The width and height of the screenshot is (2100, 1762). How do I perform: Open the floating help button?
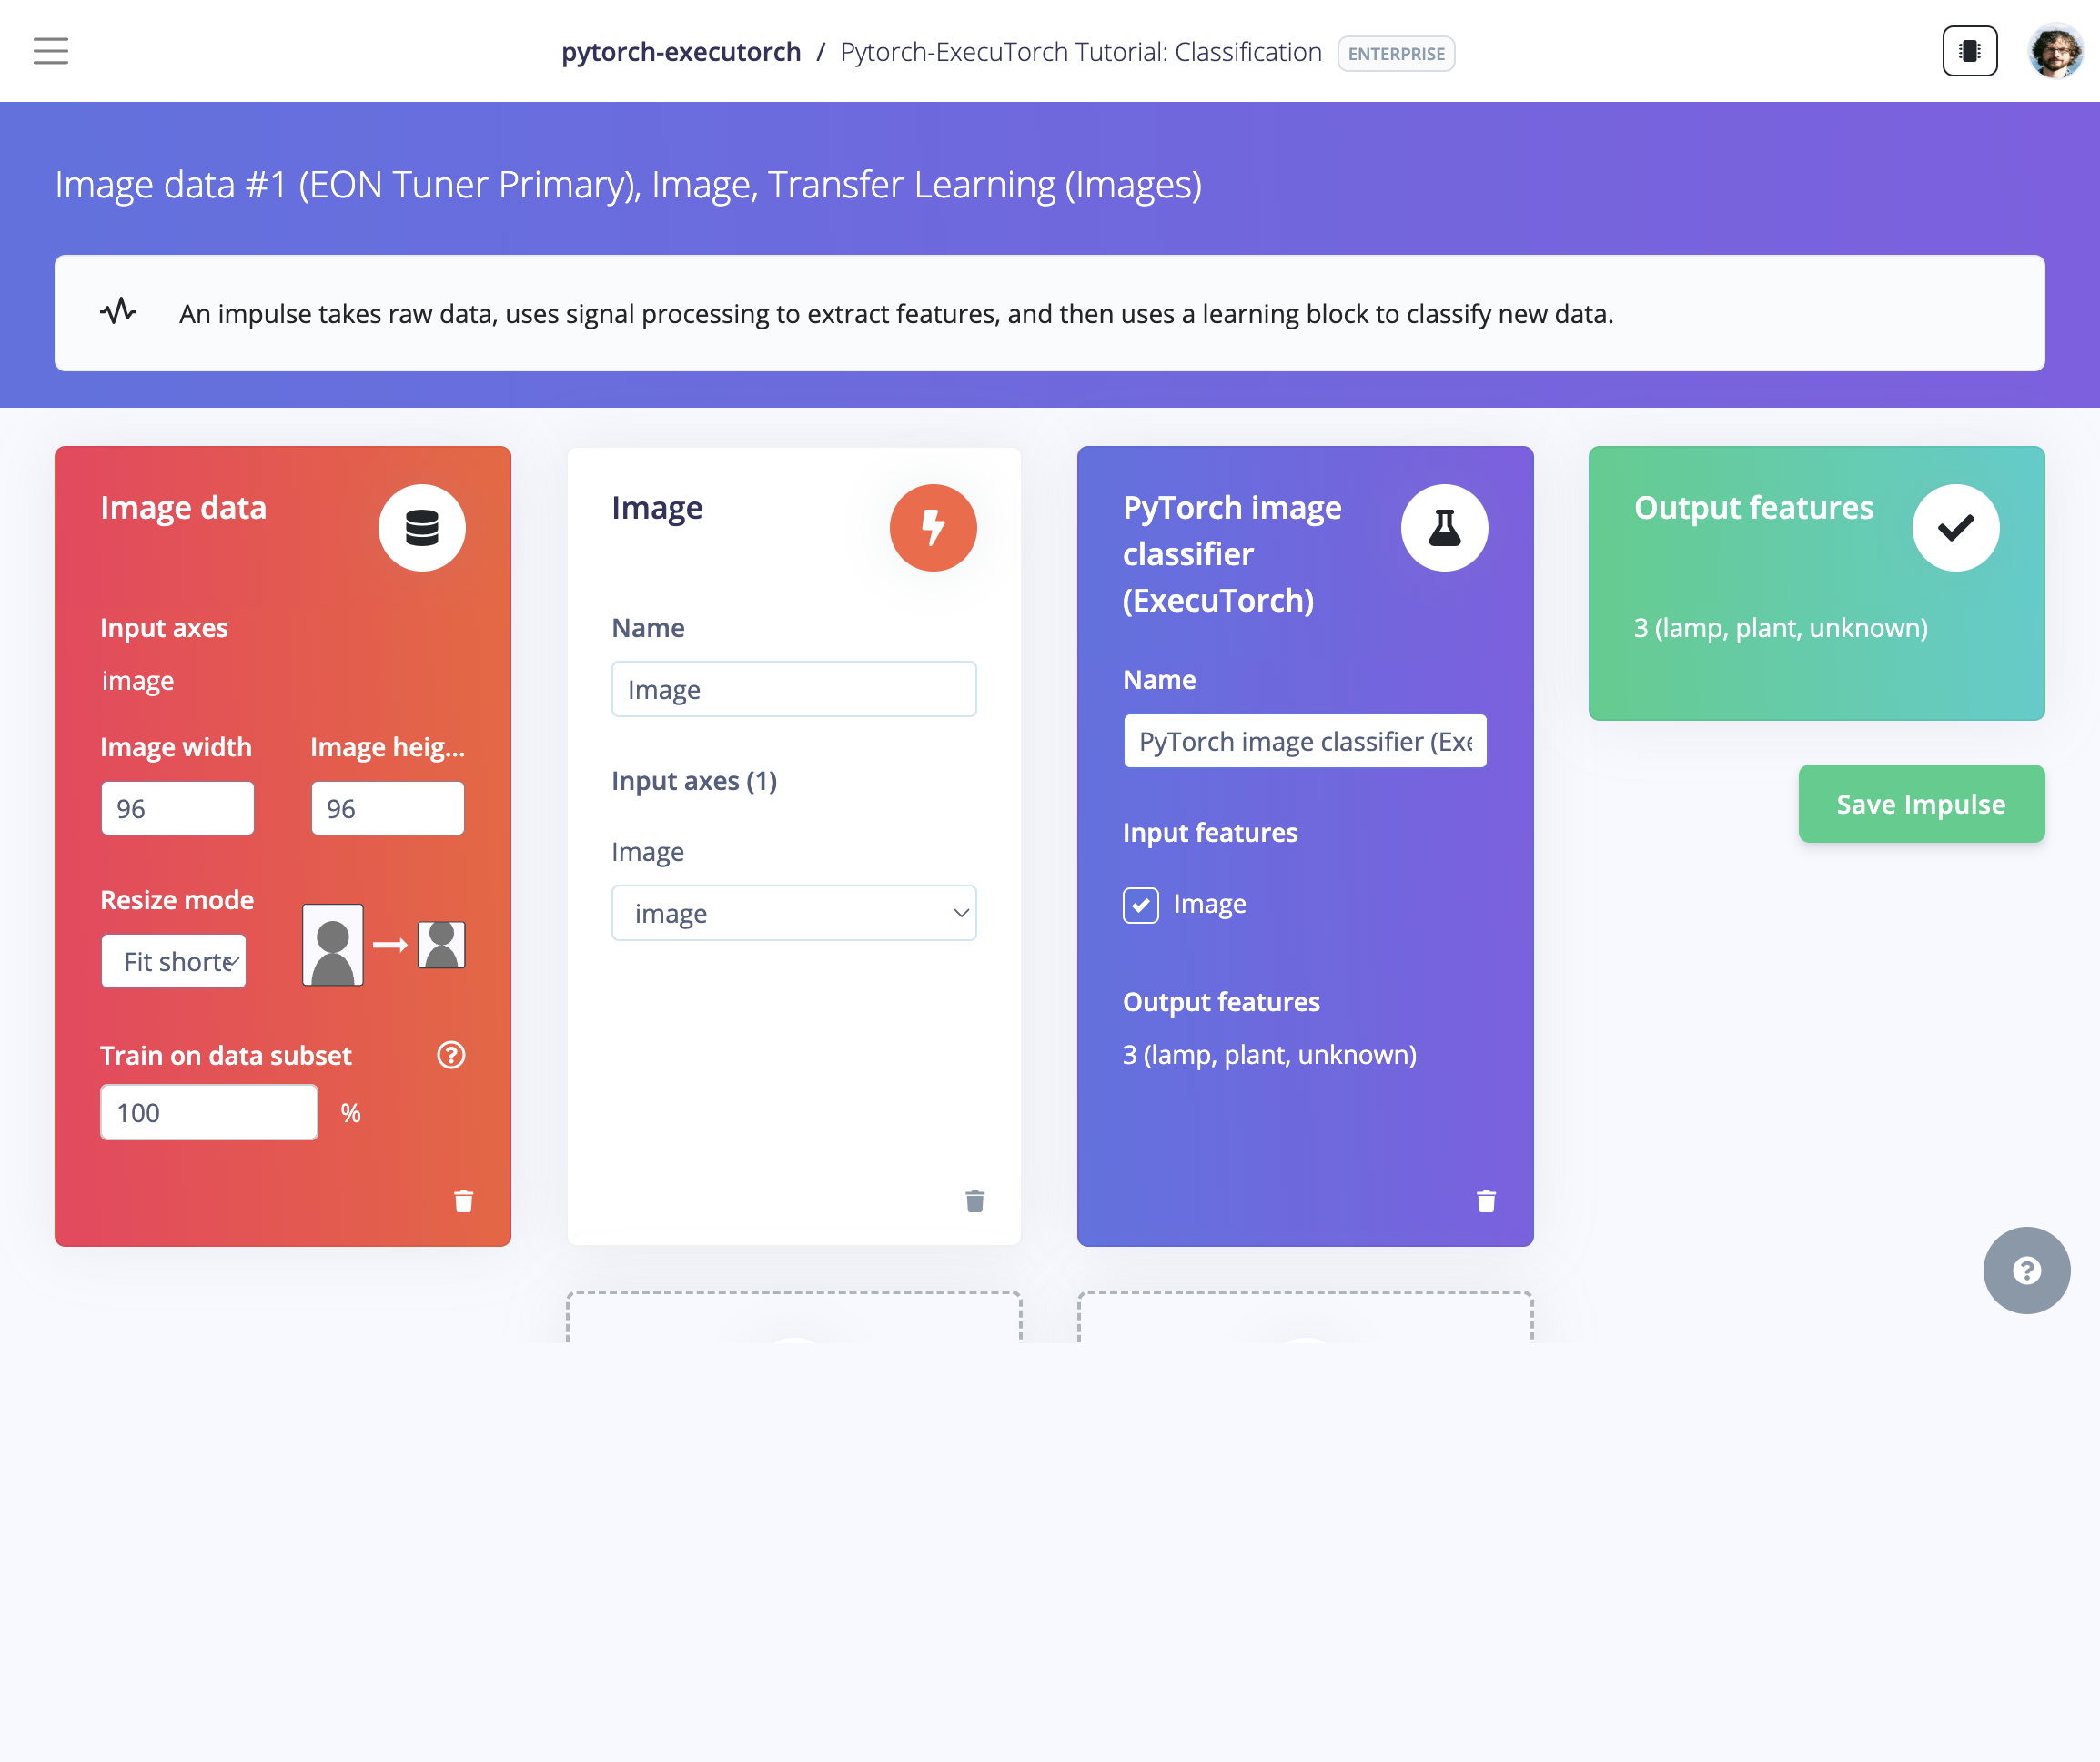(x=2026, y=1270)
